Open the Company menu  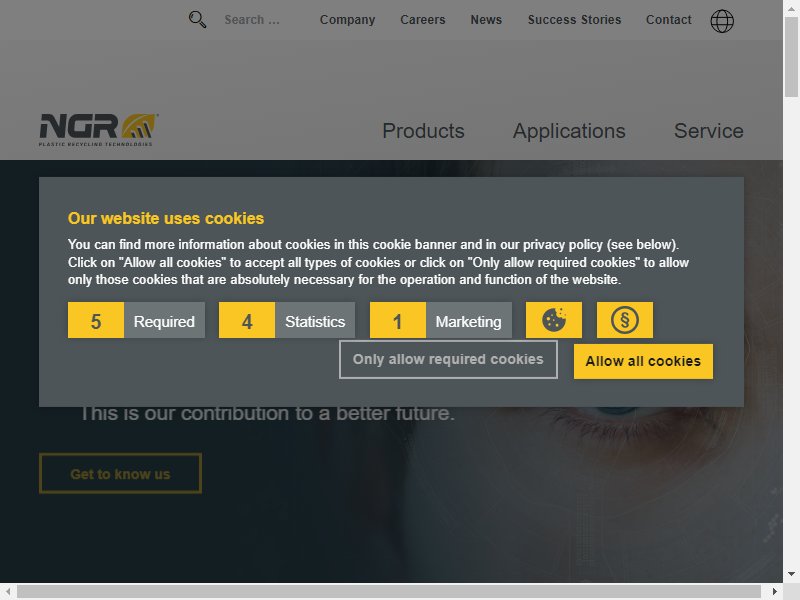pyautogui.click(x=347, y=20)
